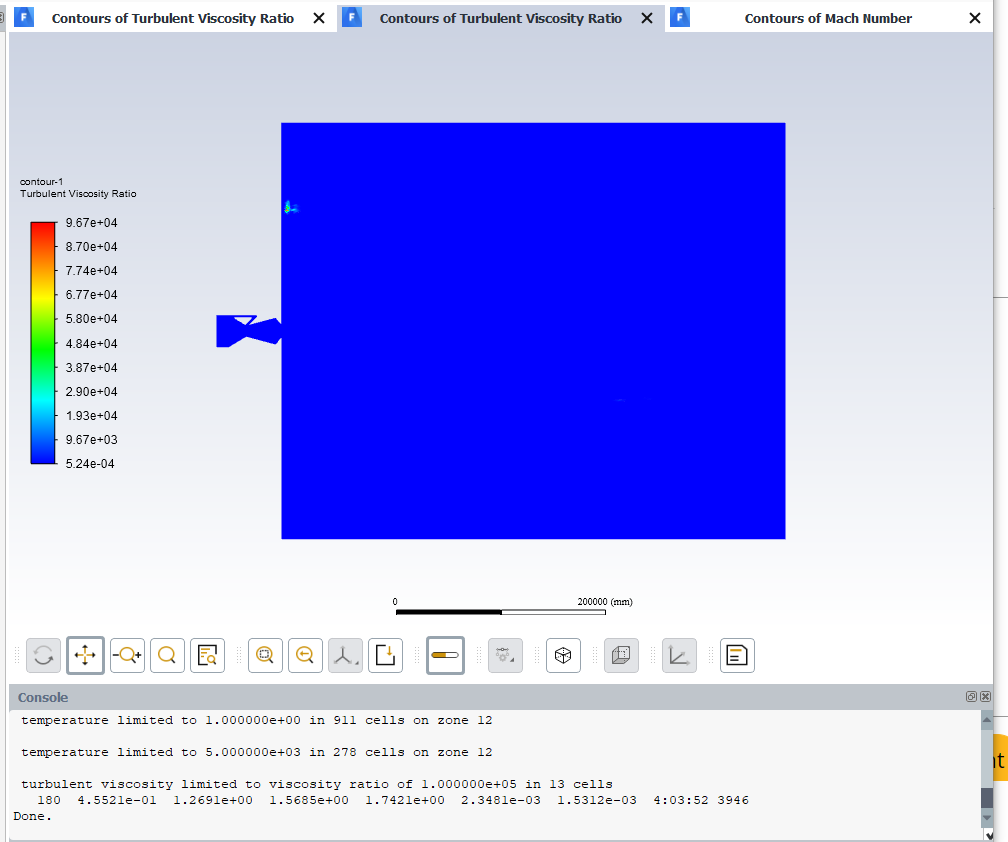The width and height of the screenshot is (1008, 842).
Task: Activate the Probe/Query results tool
Action: (208, 656)
